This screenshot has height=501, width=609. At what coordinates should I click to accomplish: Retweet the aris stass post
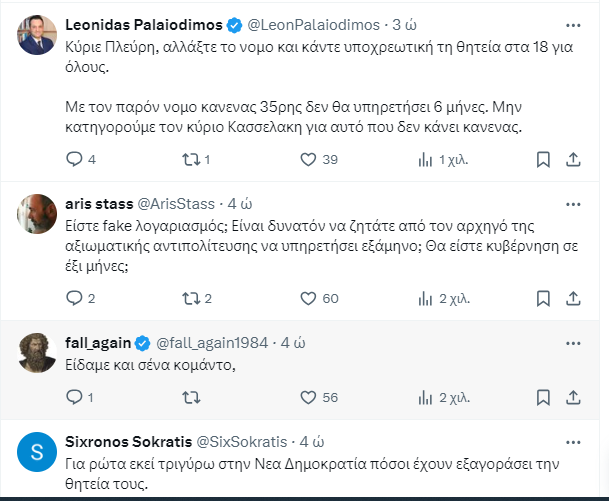189,298
